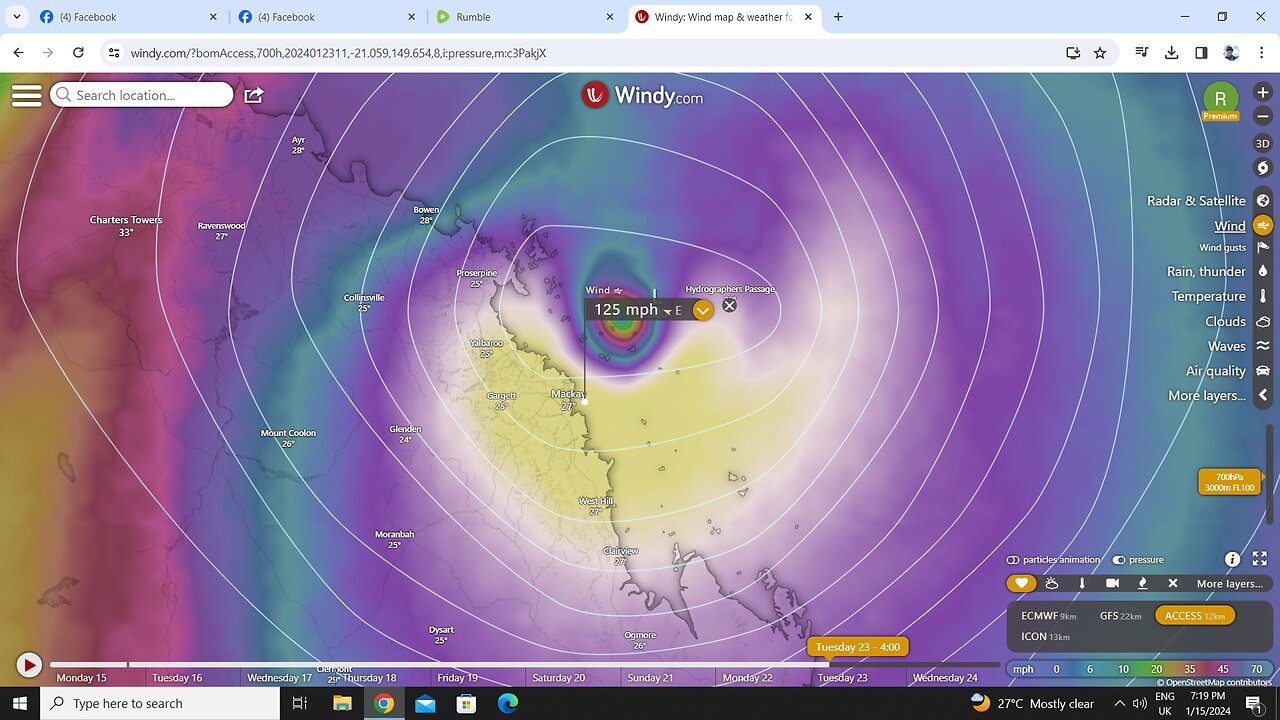This screenshot has width=1280, height=720.
Task: Select the ICON 13km model
Action: point(1045,637)
